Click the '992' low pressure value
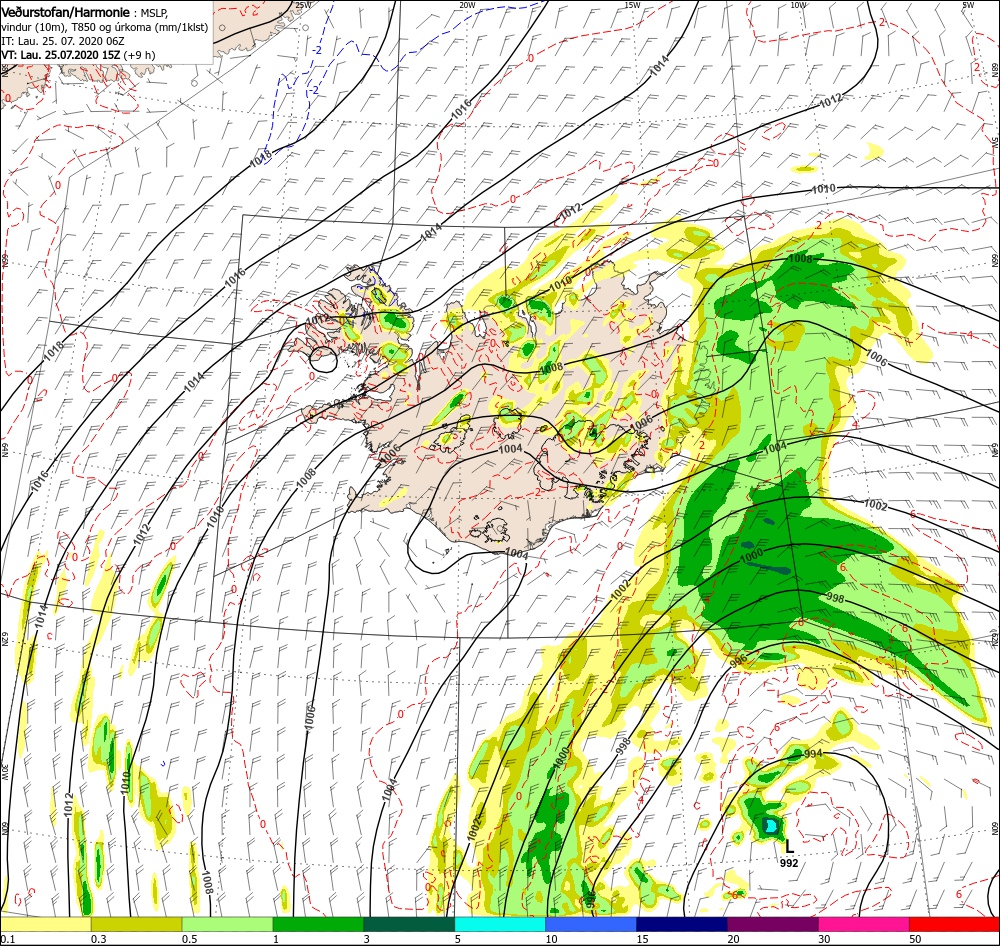Image resolution: width=1000 pixels, height=946 pixels. click(x=789, y=863)
